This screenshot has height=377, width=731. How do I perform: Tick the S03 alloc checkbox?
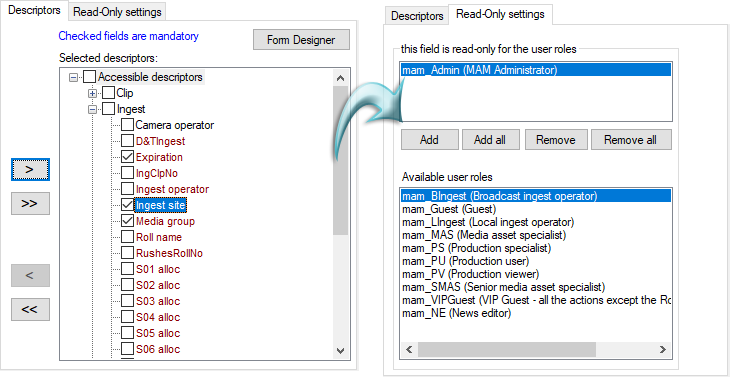(127, 301)
